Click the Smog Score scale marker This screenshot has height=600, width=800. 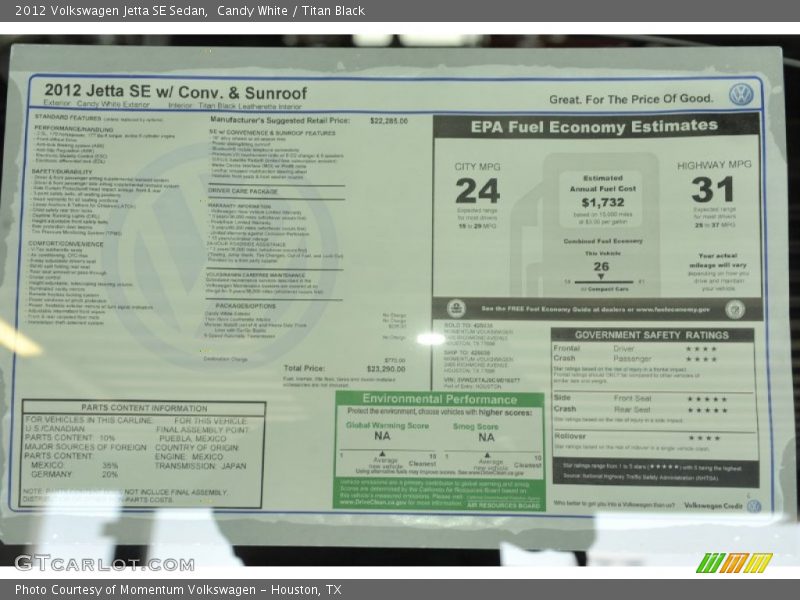tap(487, 455)
